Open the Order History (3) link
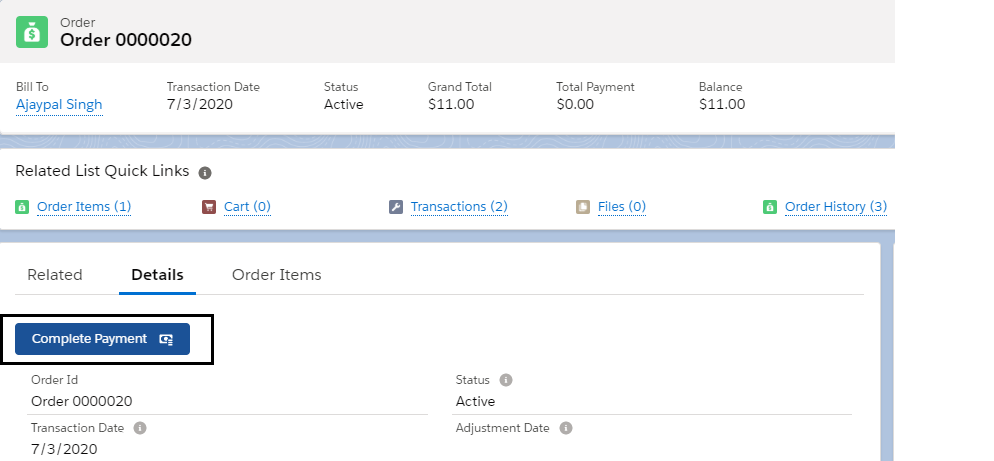994x461 pixels. pos(835,207)
